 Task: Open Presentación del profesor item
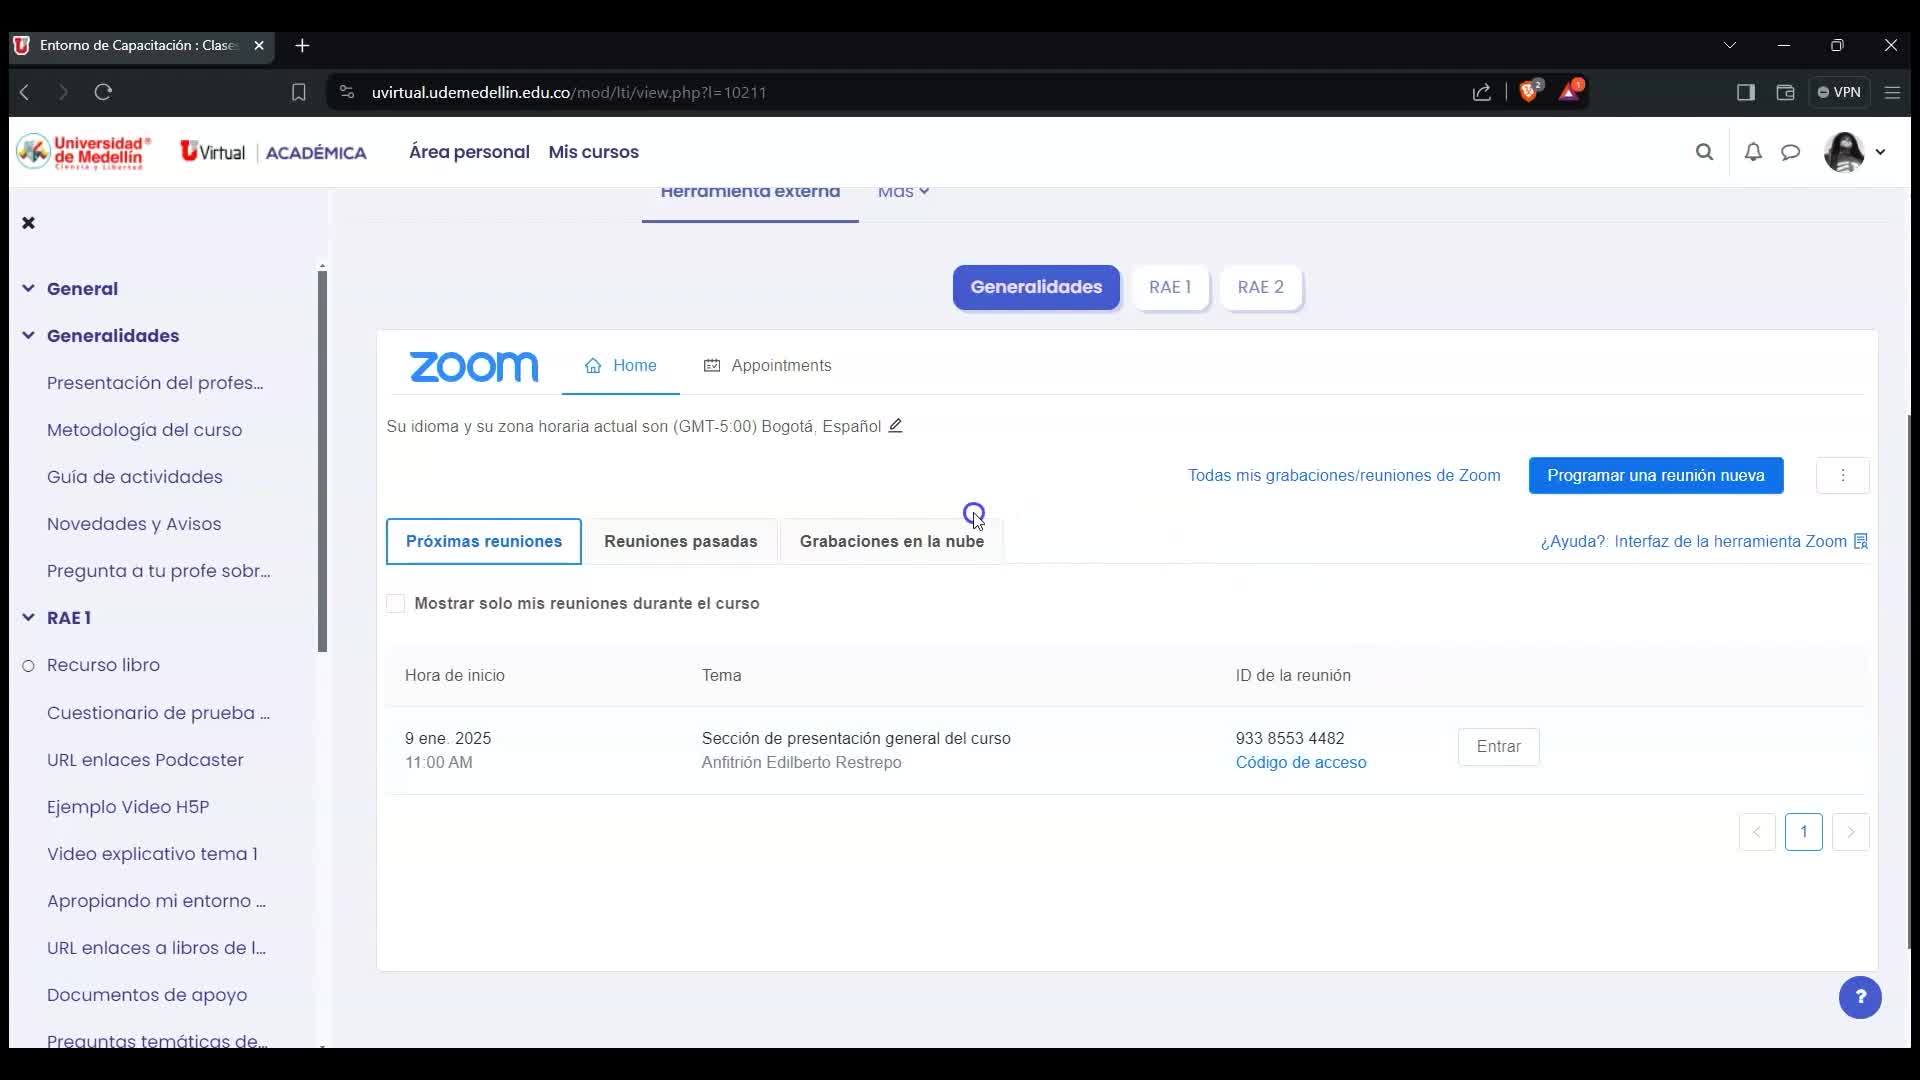(x=155, y=383)
